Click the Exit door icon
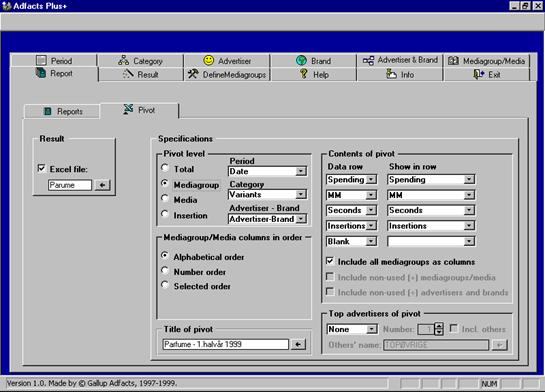This screenshot has width=545, height=392. (479, 74)
